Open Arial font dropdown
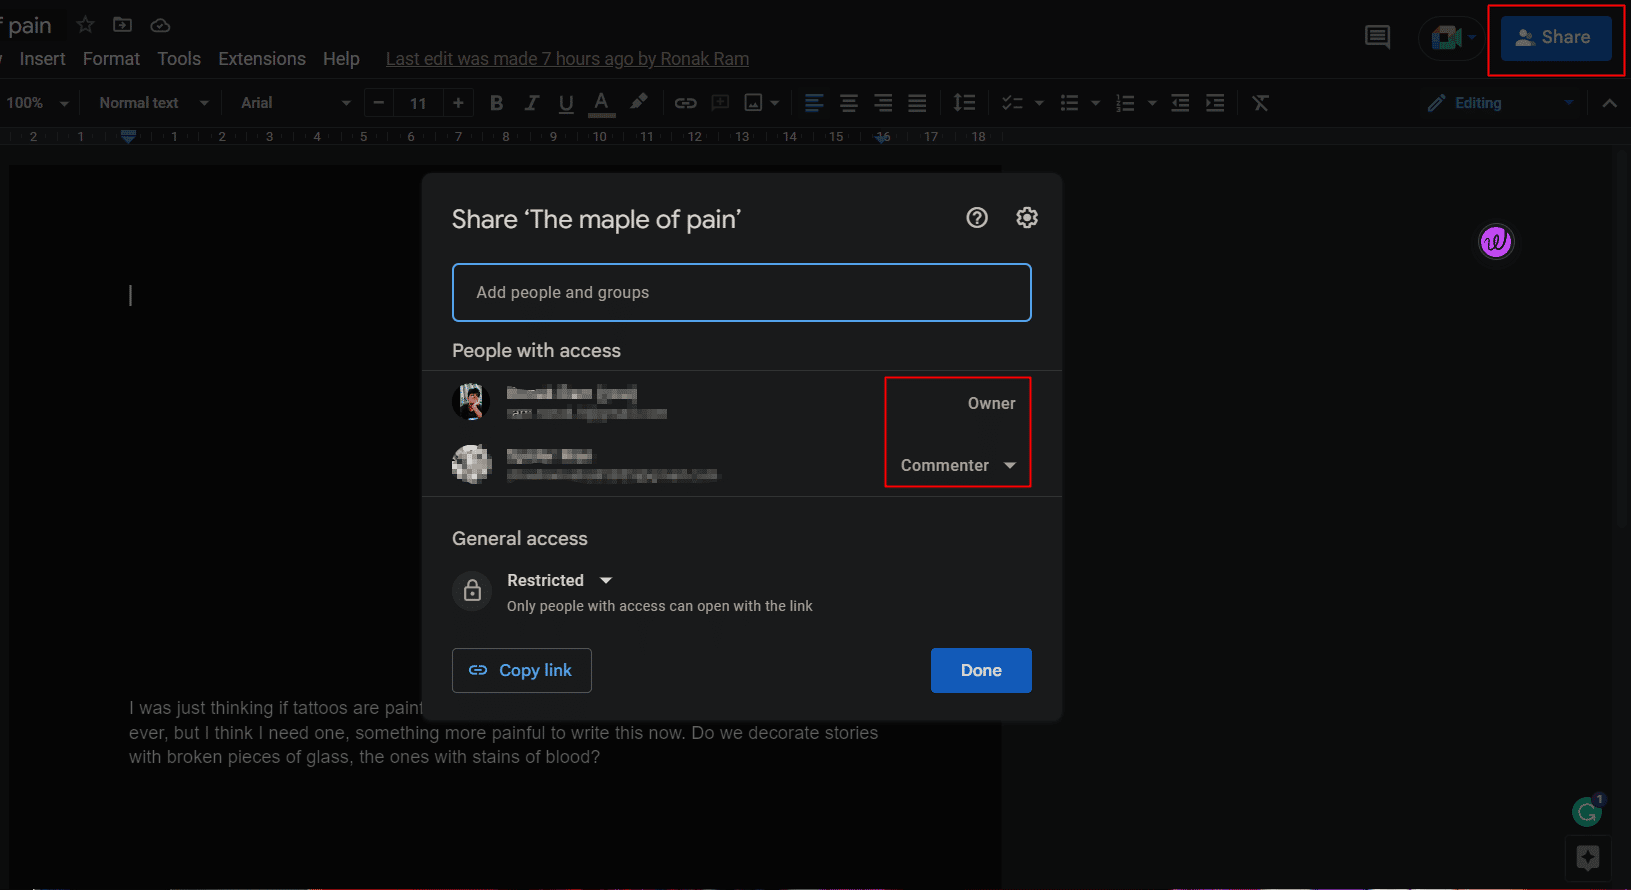 pyautogui.click(x=296, y=103)
